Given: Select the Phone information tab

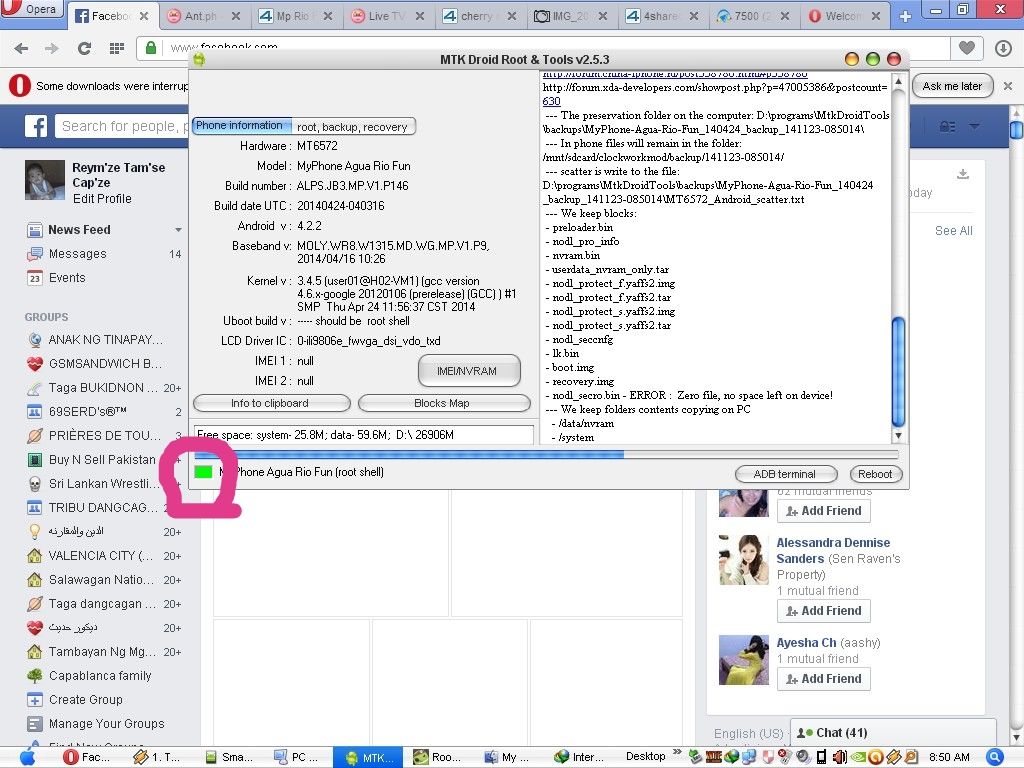Looking at the screenshot, I should point(240,126).
